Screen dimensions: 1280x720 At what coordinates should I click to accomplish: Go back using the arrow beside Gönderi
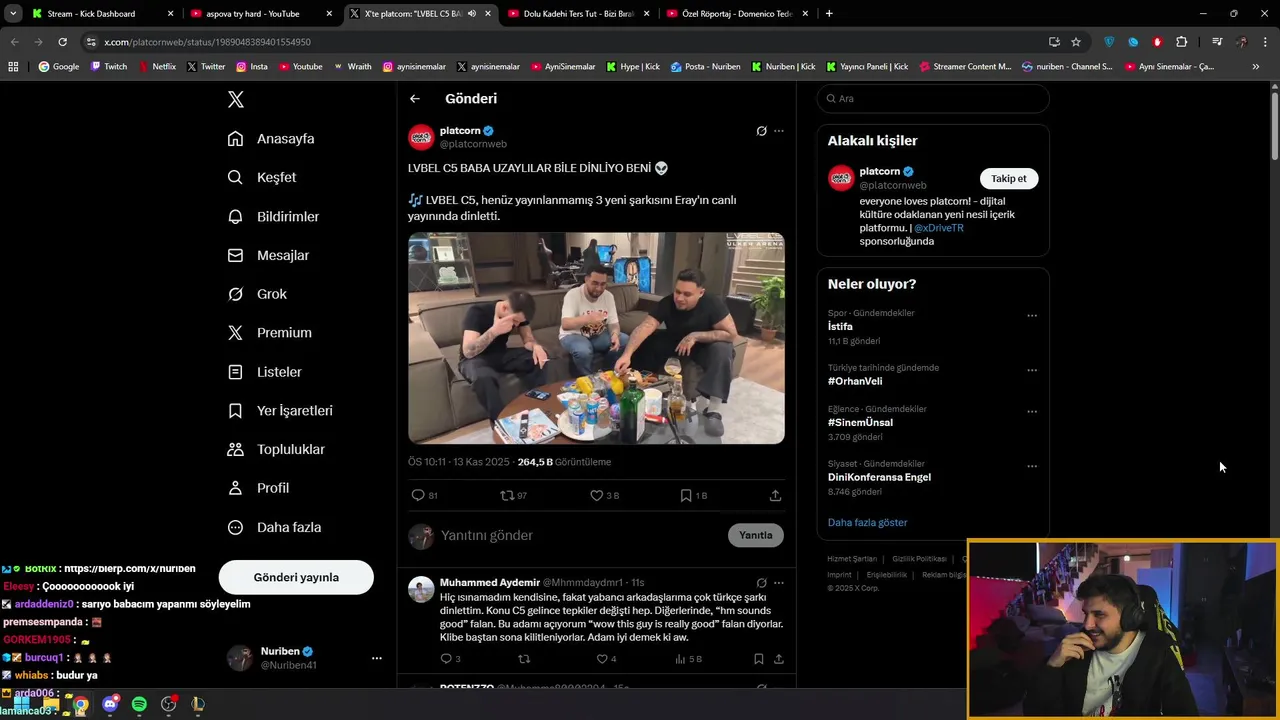(415, 98)
